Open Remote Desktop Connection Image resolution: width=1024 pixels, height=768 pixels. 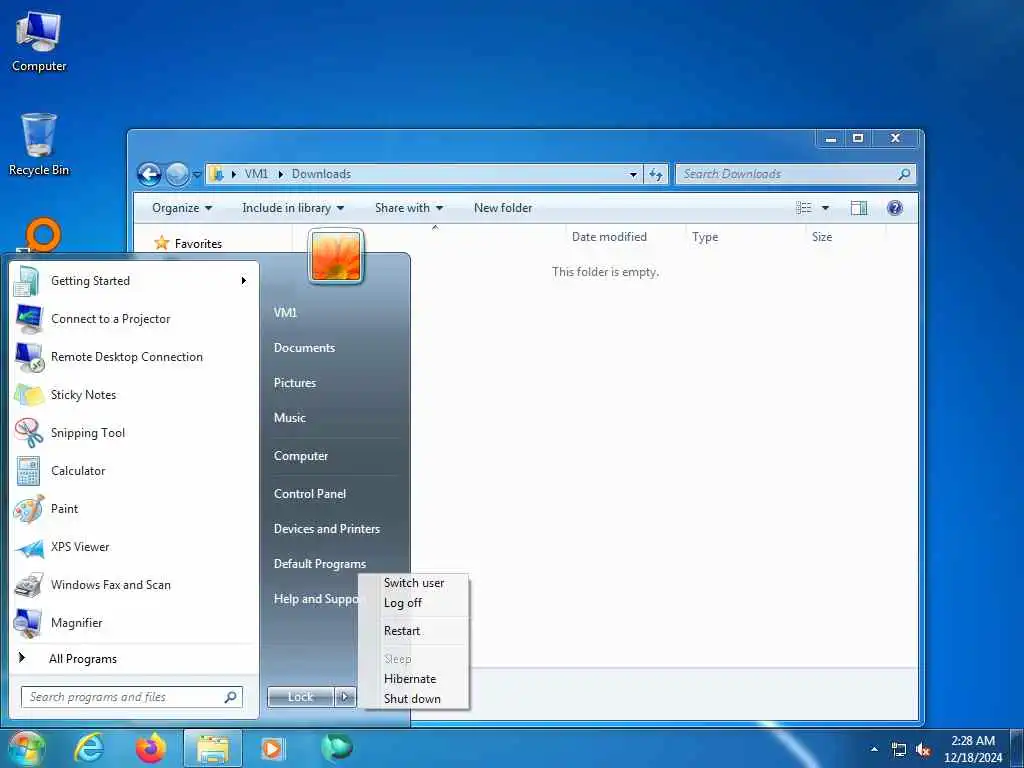coord(133,357)
